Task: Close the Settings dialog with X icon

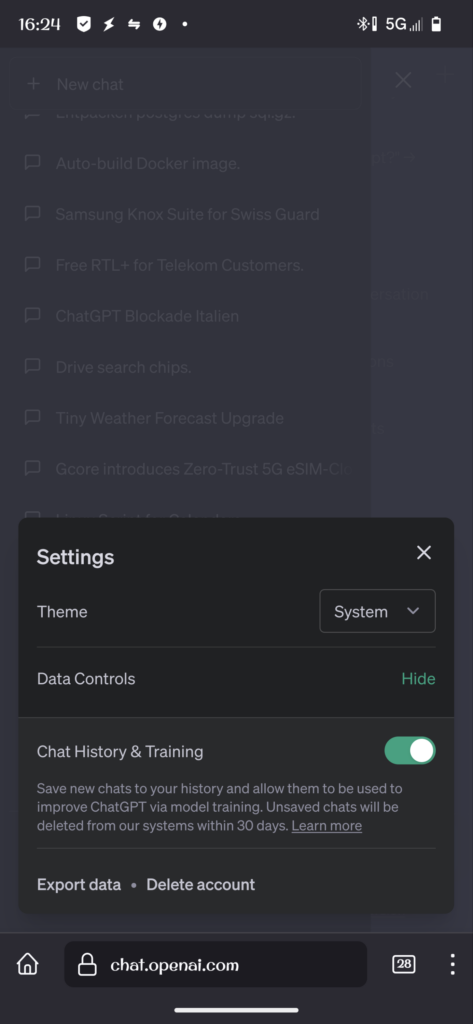Action: coord(424,552)
